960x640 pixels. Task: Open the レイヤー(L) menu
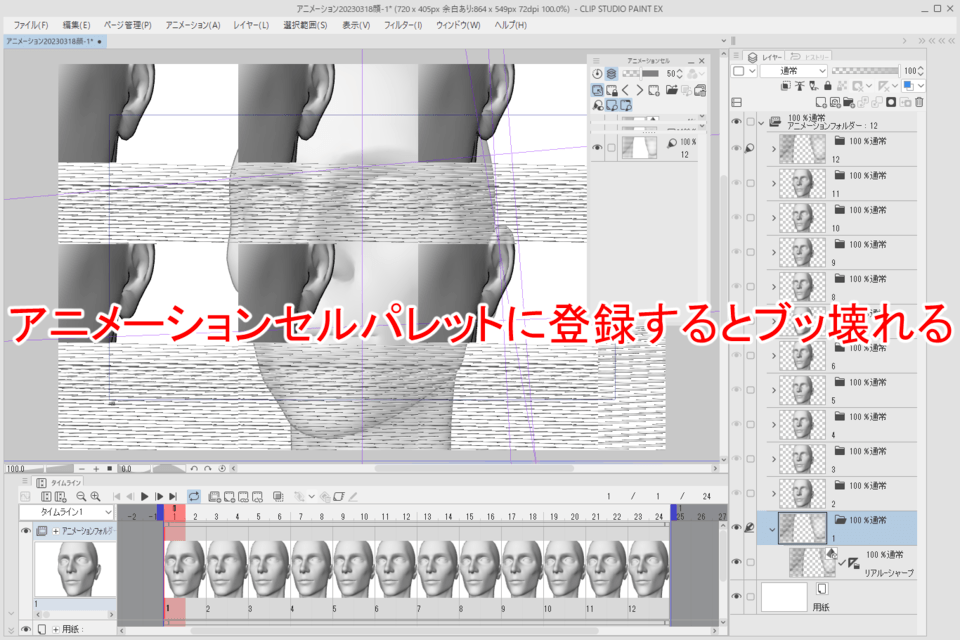pos(251,25)
